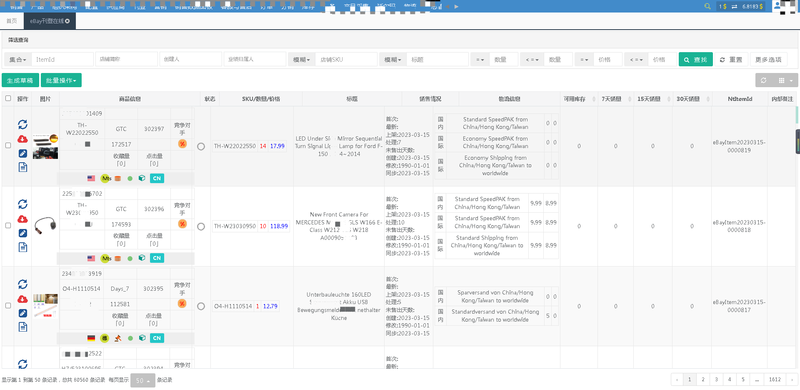The image size is (800, 390).
Task: Click auction hammer icon in O4-H1110514 row
Action: (x=118, y=338)
